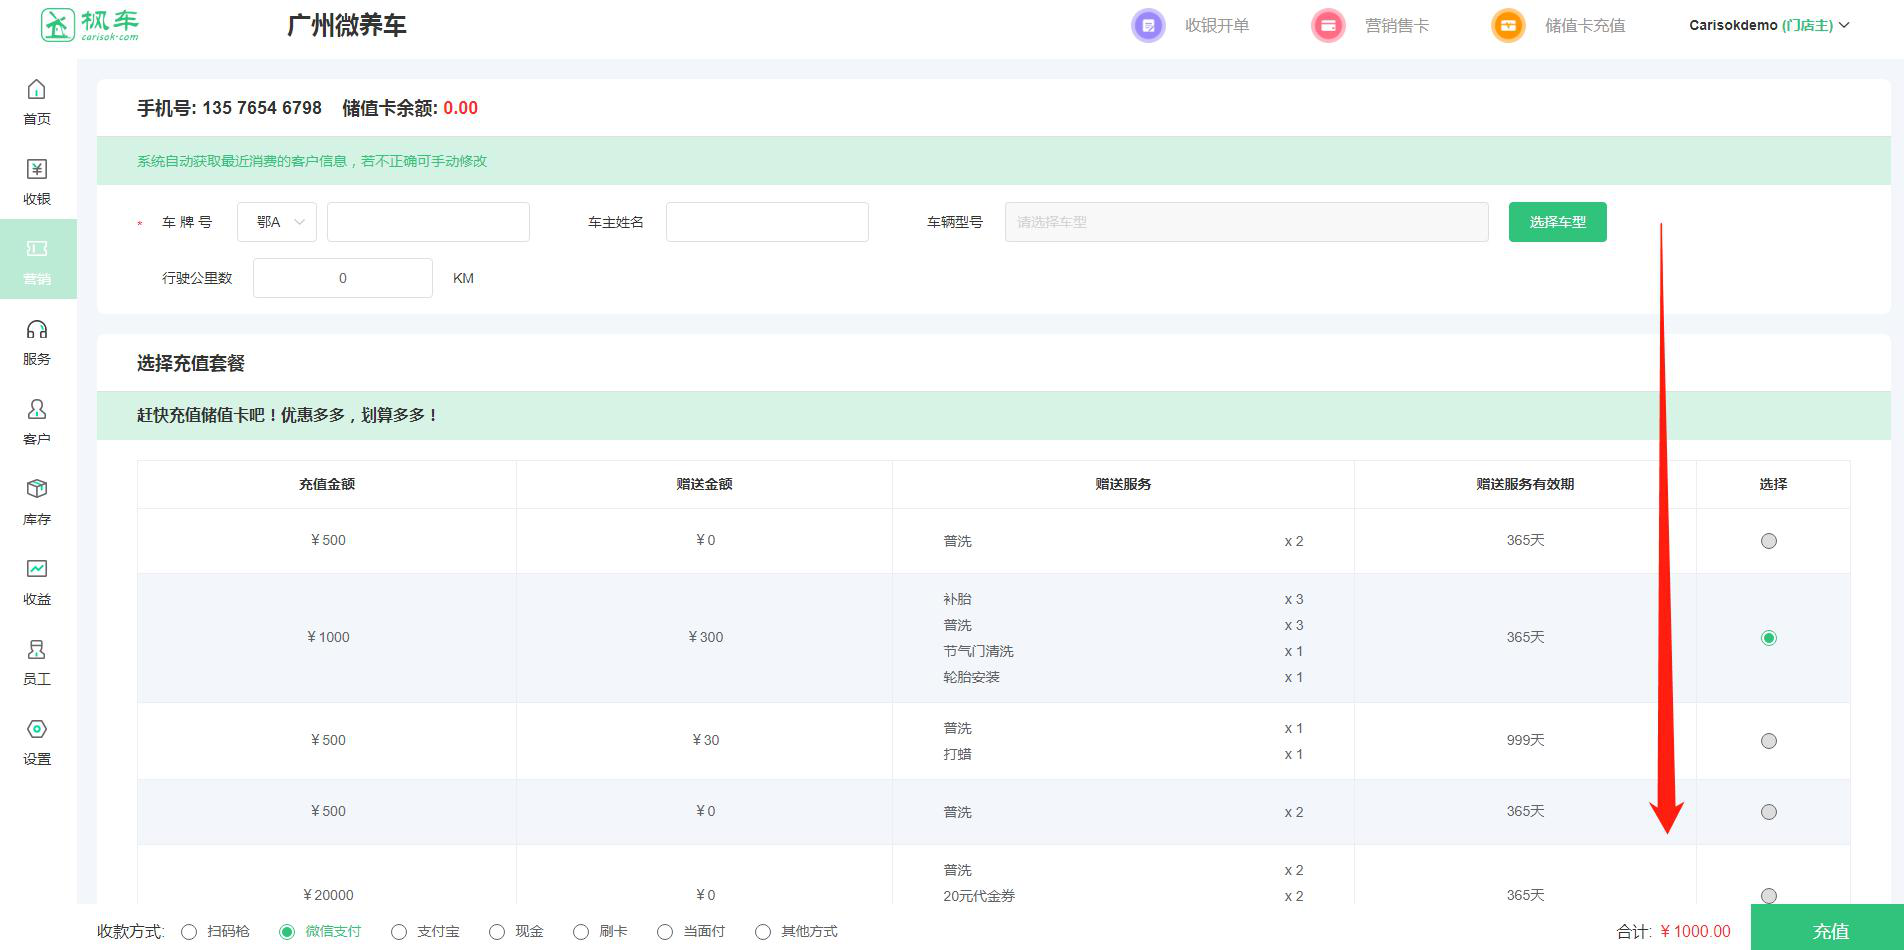Click the 赠送服务有效期 column header
1904x950 pixels.
click(1525, 484)
